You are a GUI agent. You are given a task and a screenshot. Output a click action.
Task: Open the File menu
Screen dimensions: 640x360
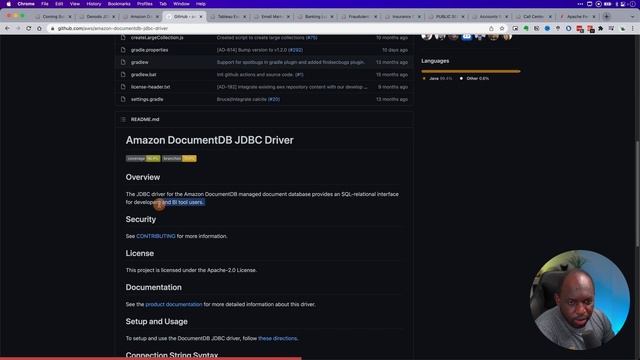(45, 4)
